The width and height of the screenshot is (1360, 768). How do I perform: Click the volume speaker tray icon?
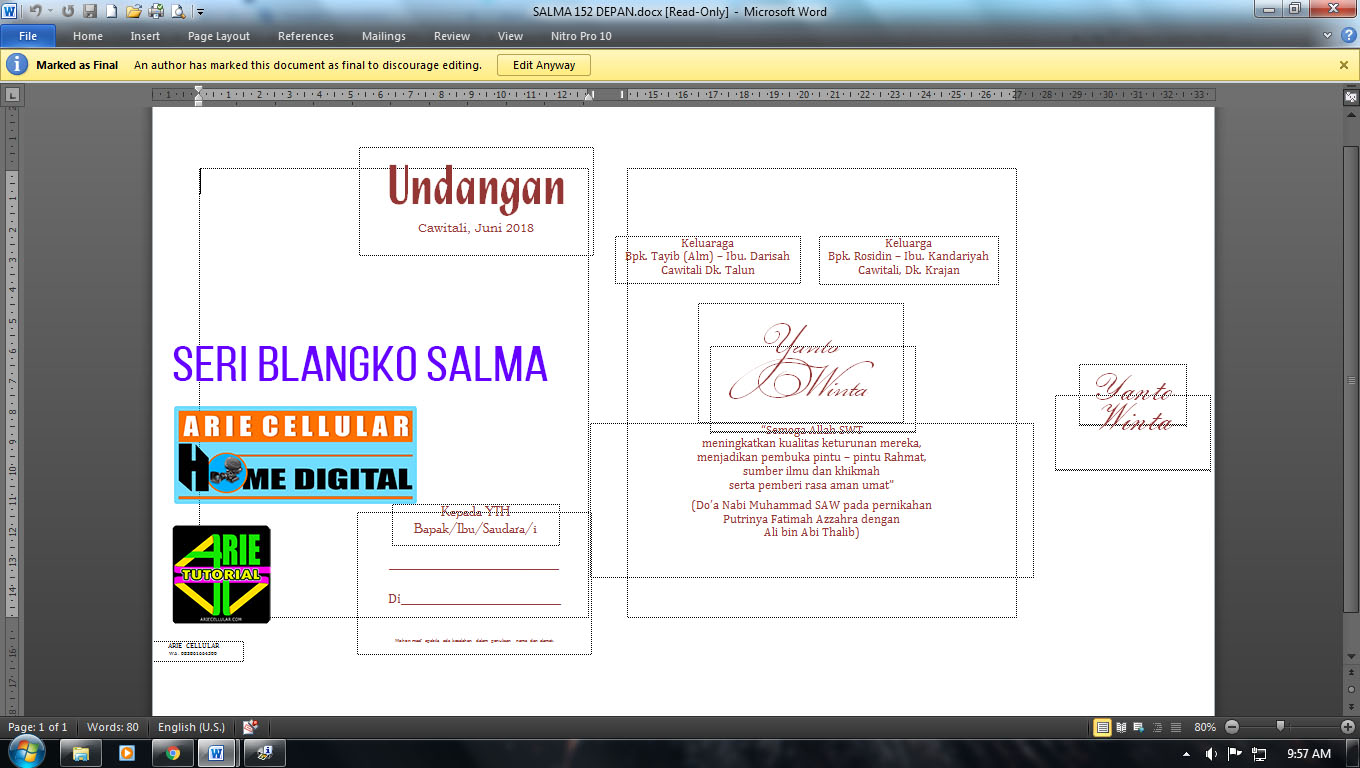pos(1211,753)
